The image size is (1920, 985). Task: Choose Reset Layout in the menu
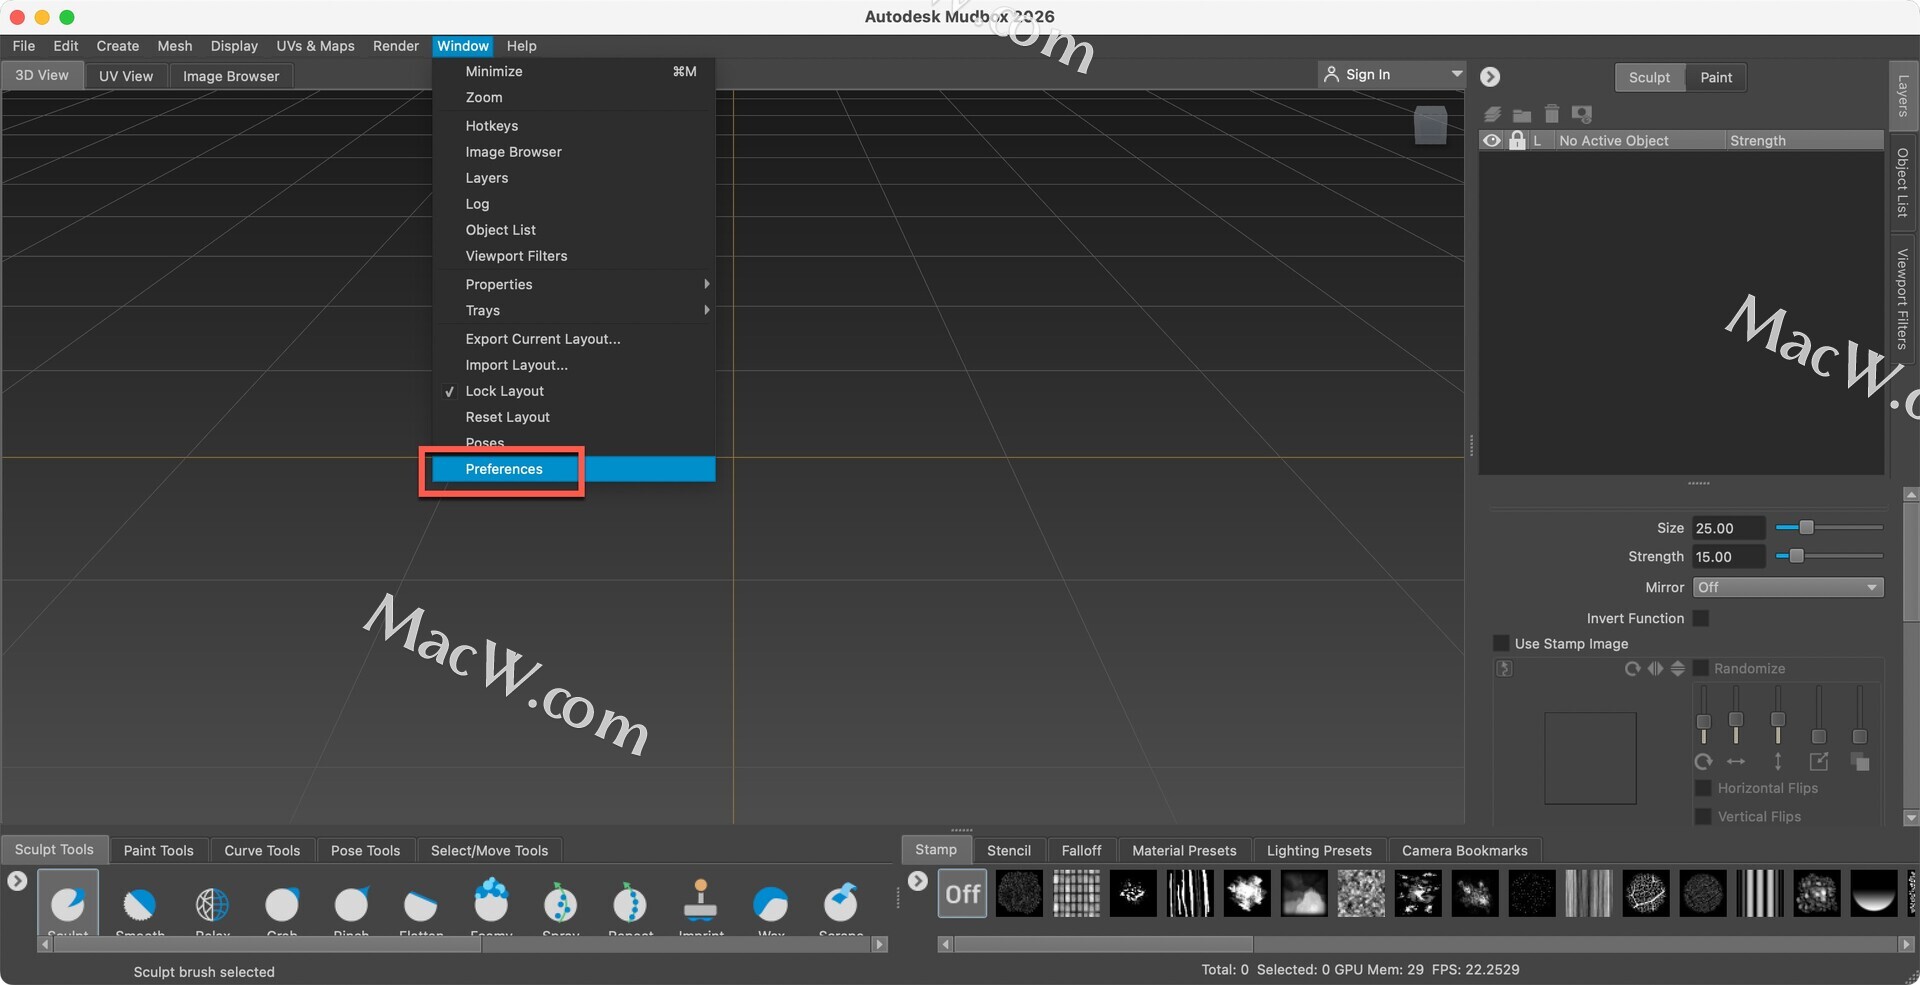(x=574, y=417)
